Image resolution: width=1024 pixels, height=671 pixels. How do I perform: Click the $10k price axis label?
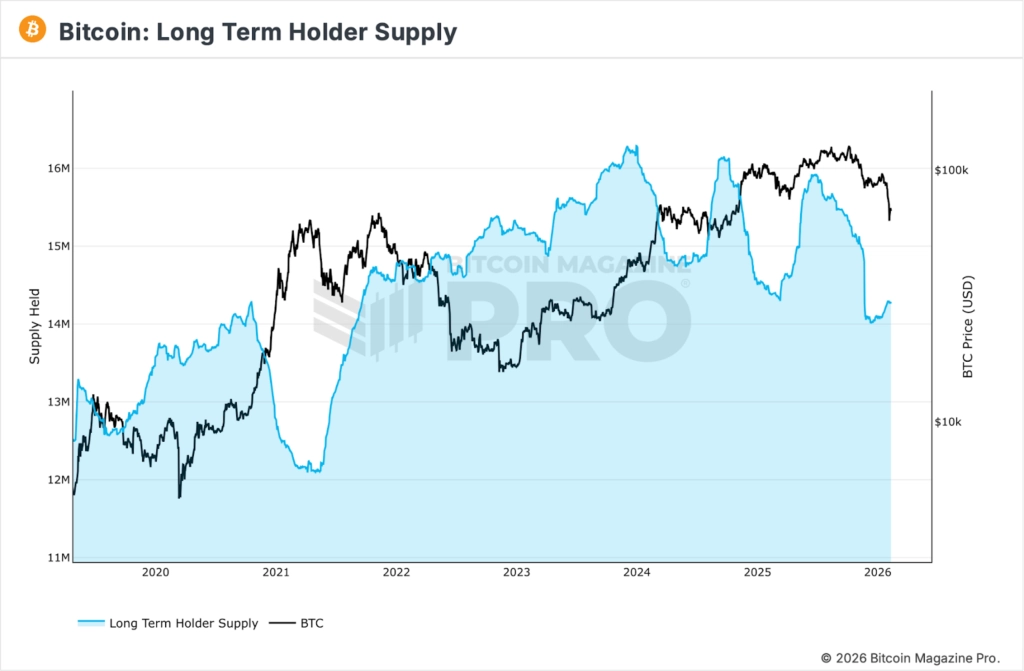pos(948,422)
